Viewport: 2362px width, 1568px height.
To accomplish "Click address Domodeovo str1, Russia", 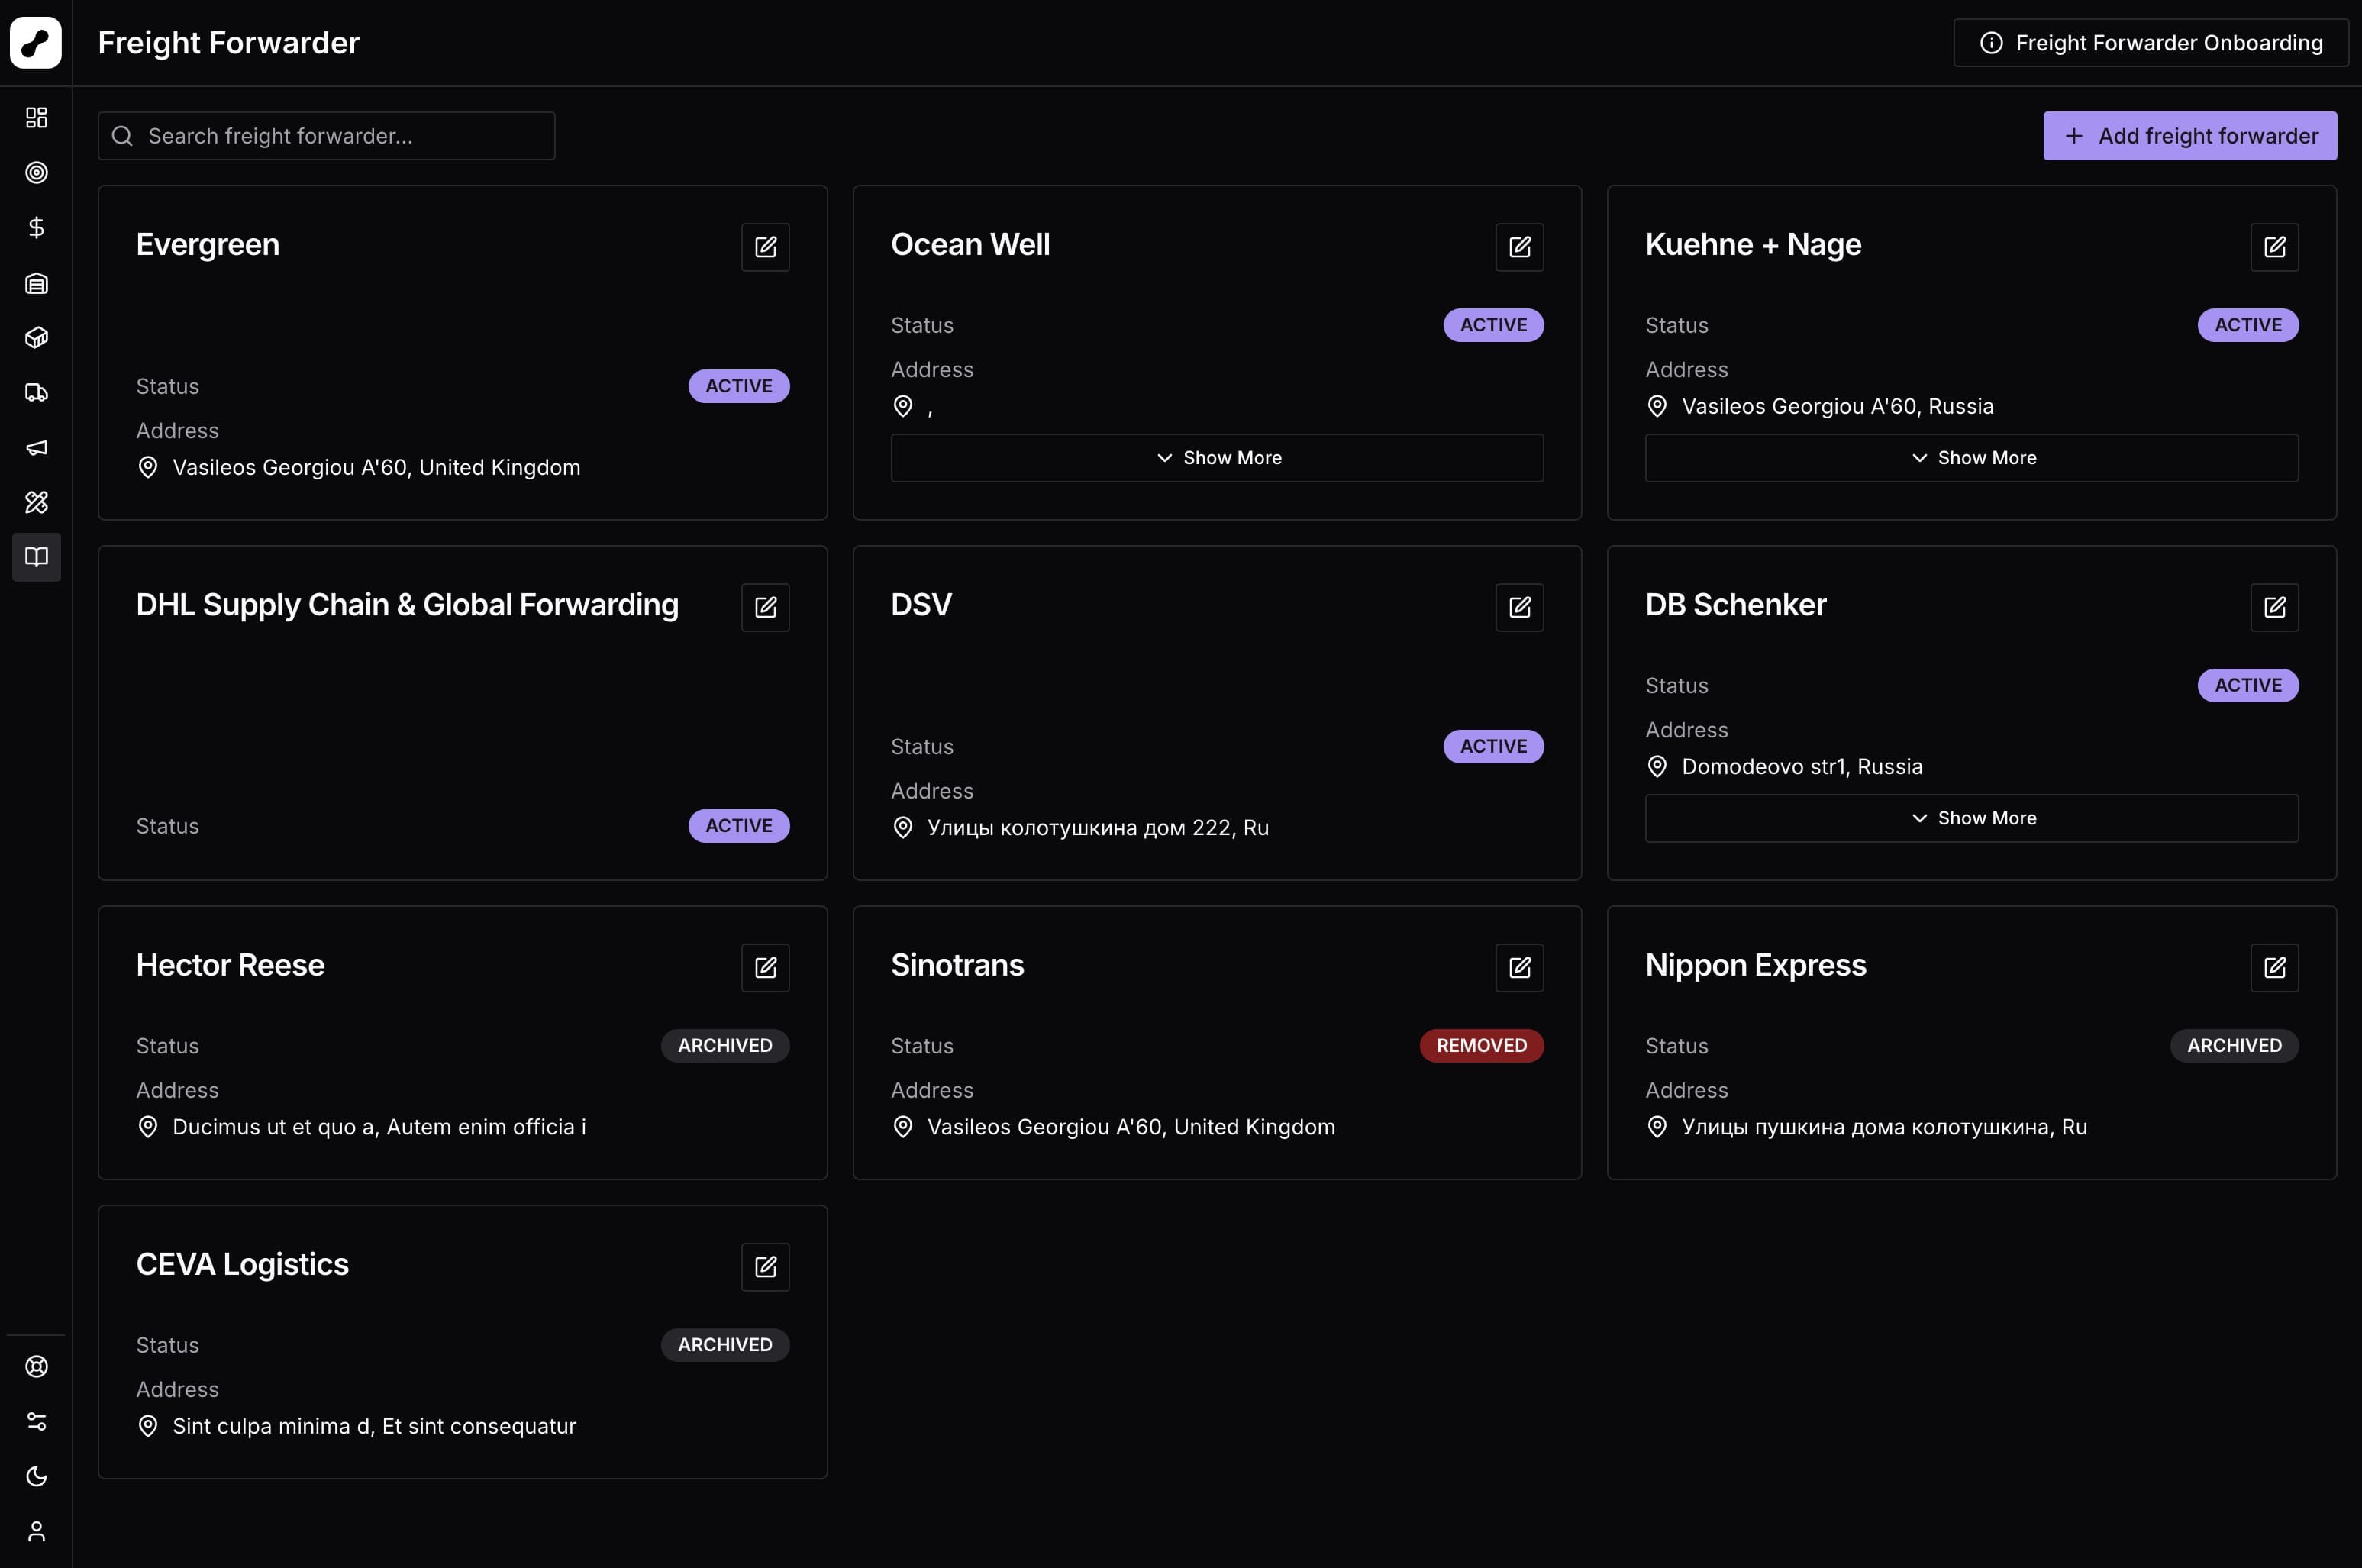I will tap(1802, 767).
